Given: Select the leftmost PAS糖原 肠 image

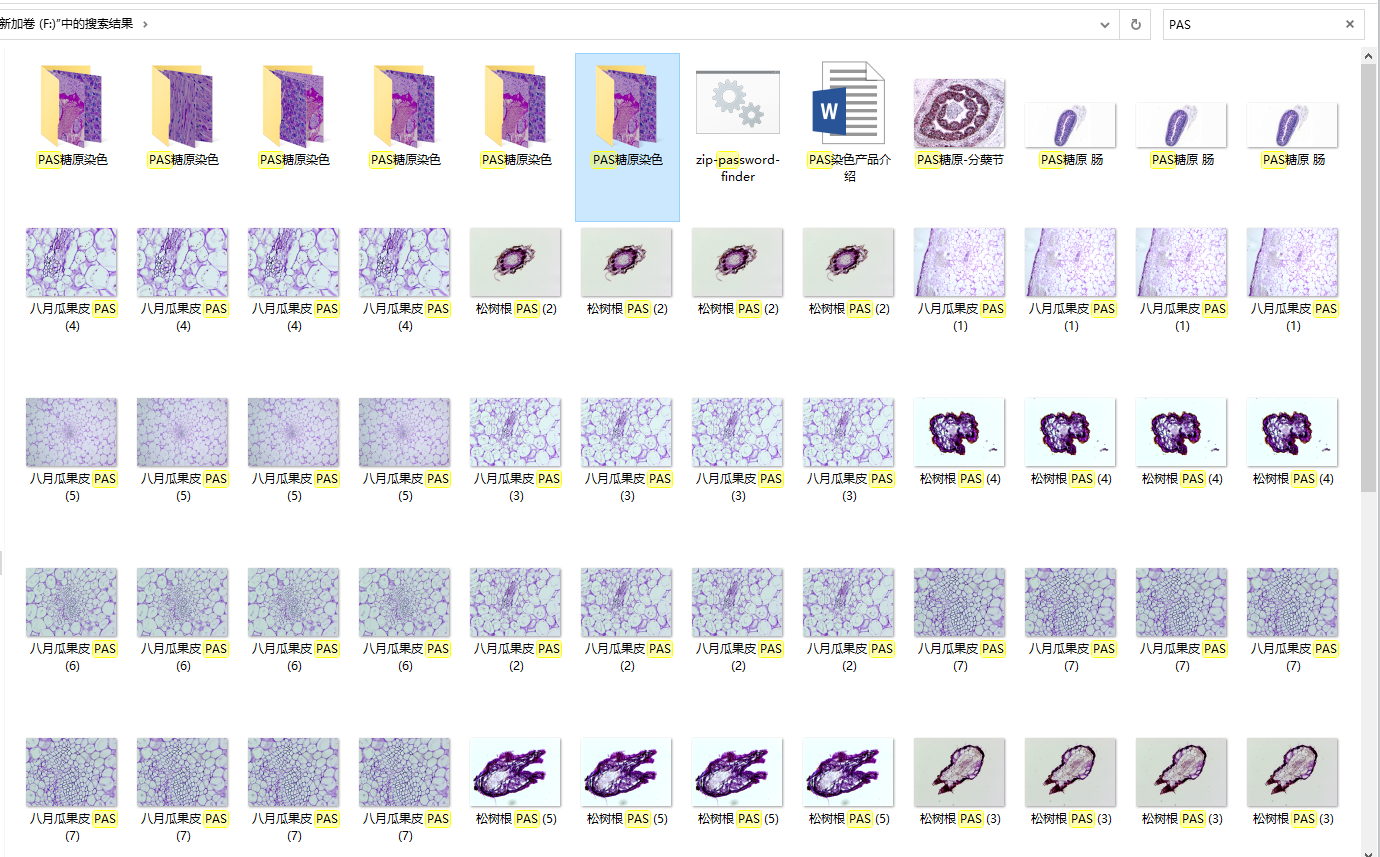Looking at the screenshot, I should (1070, 126).
